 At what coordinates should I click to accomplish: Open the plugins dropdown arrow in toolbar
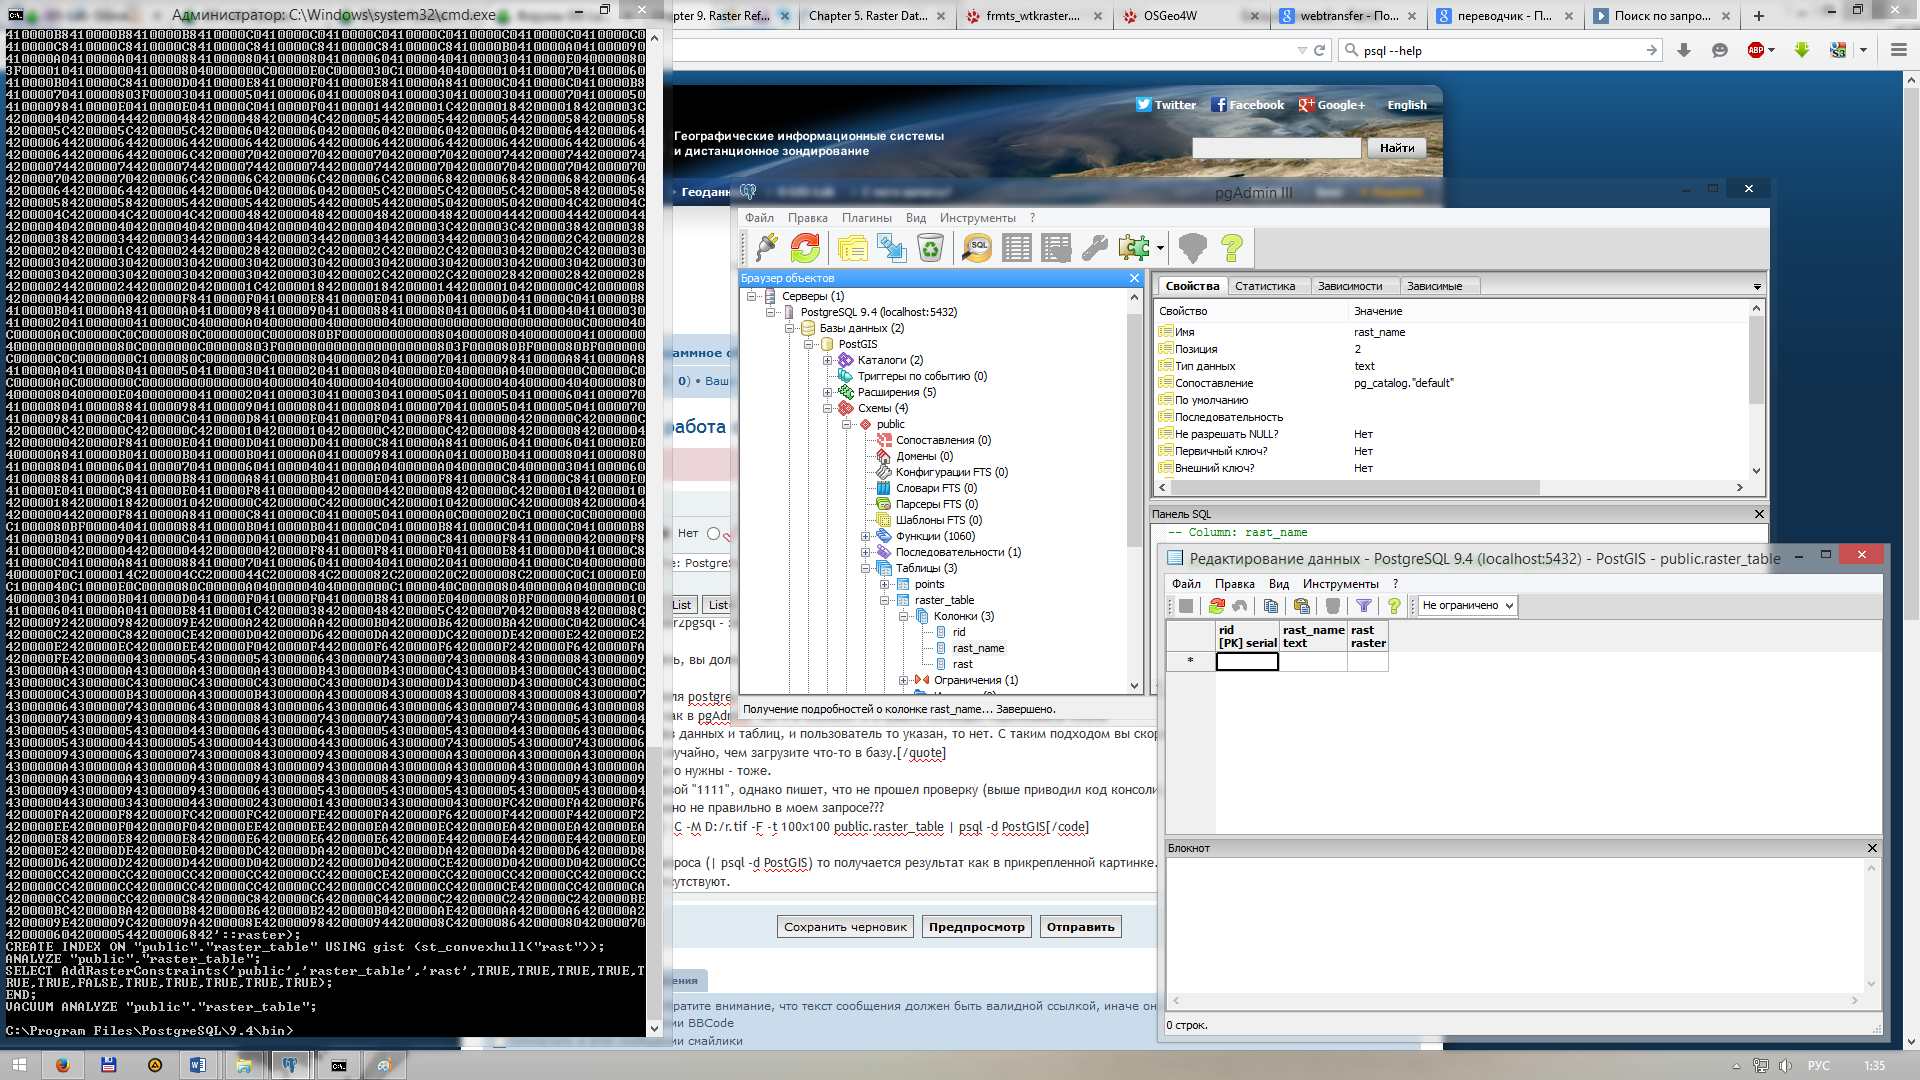pos(1160,248)
